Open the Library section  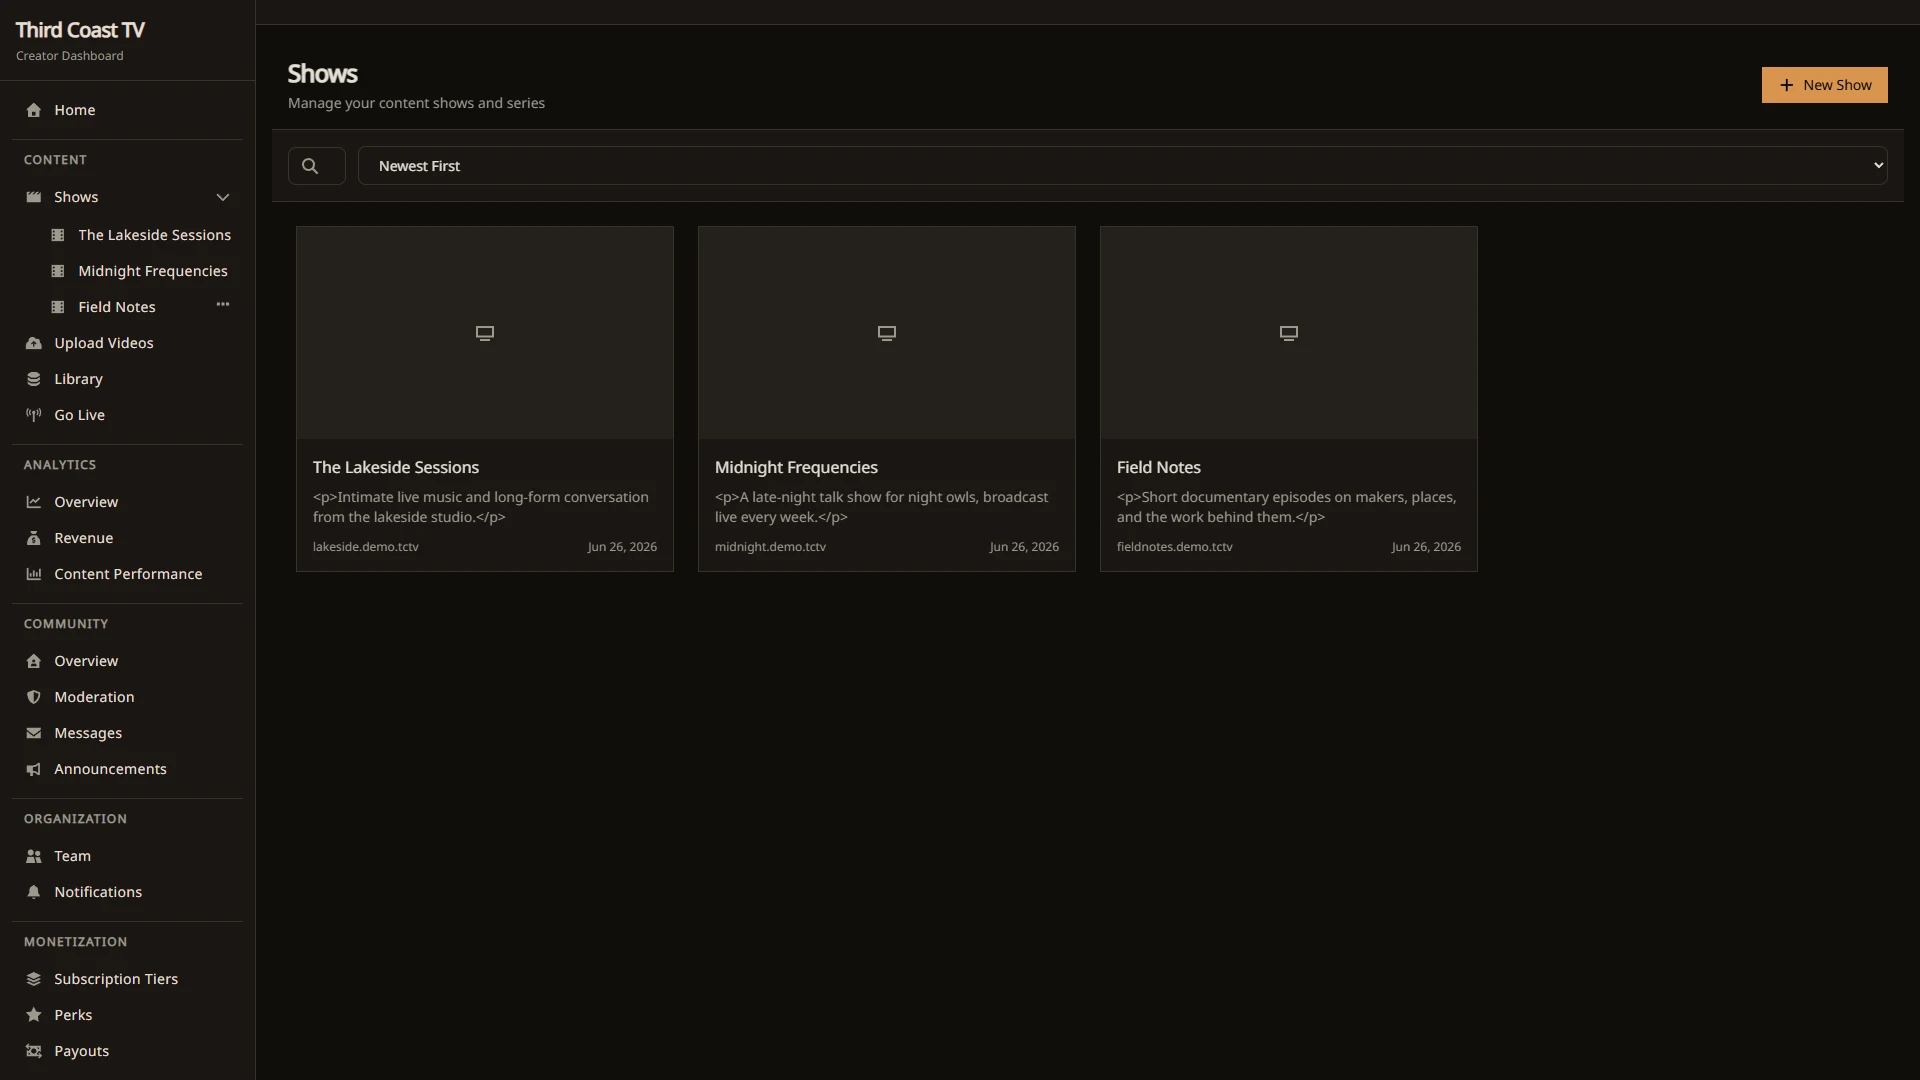point(127,379)
